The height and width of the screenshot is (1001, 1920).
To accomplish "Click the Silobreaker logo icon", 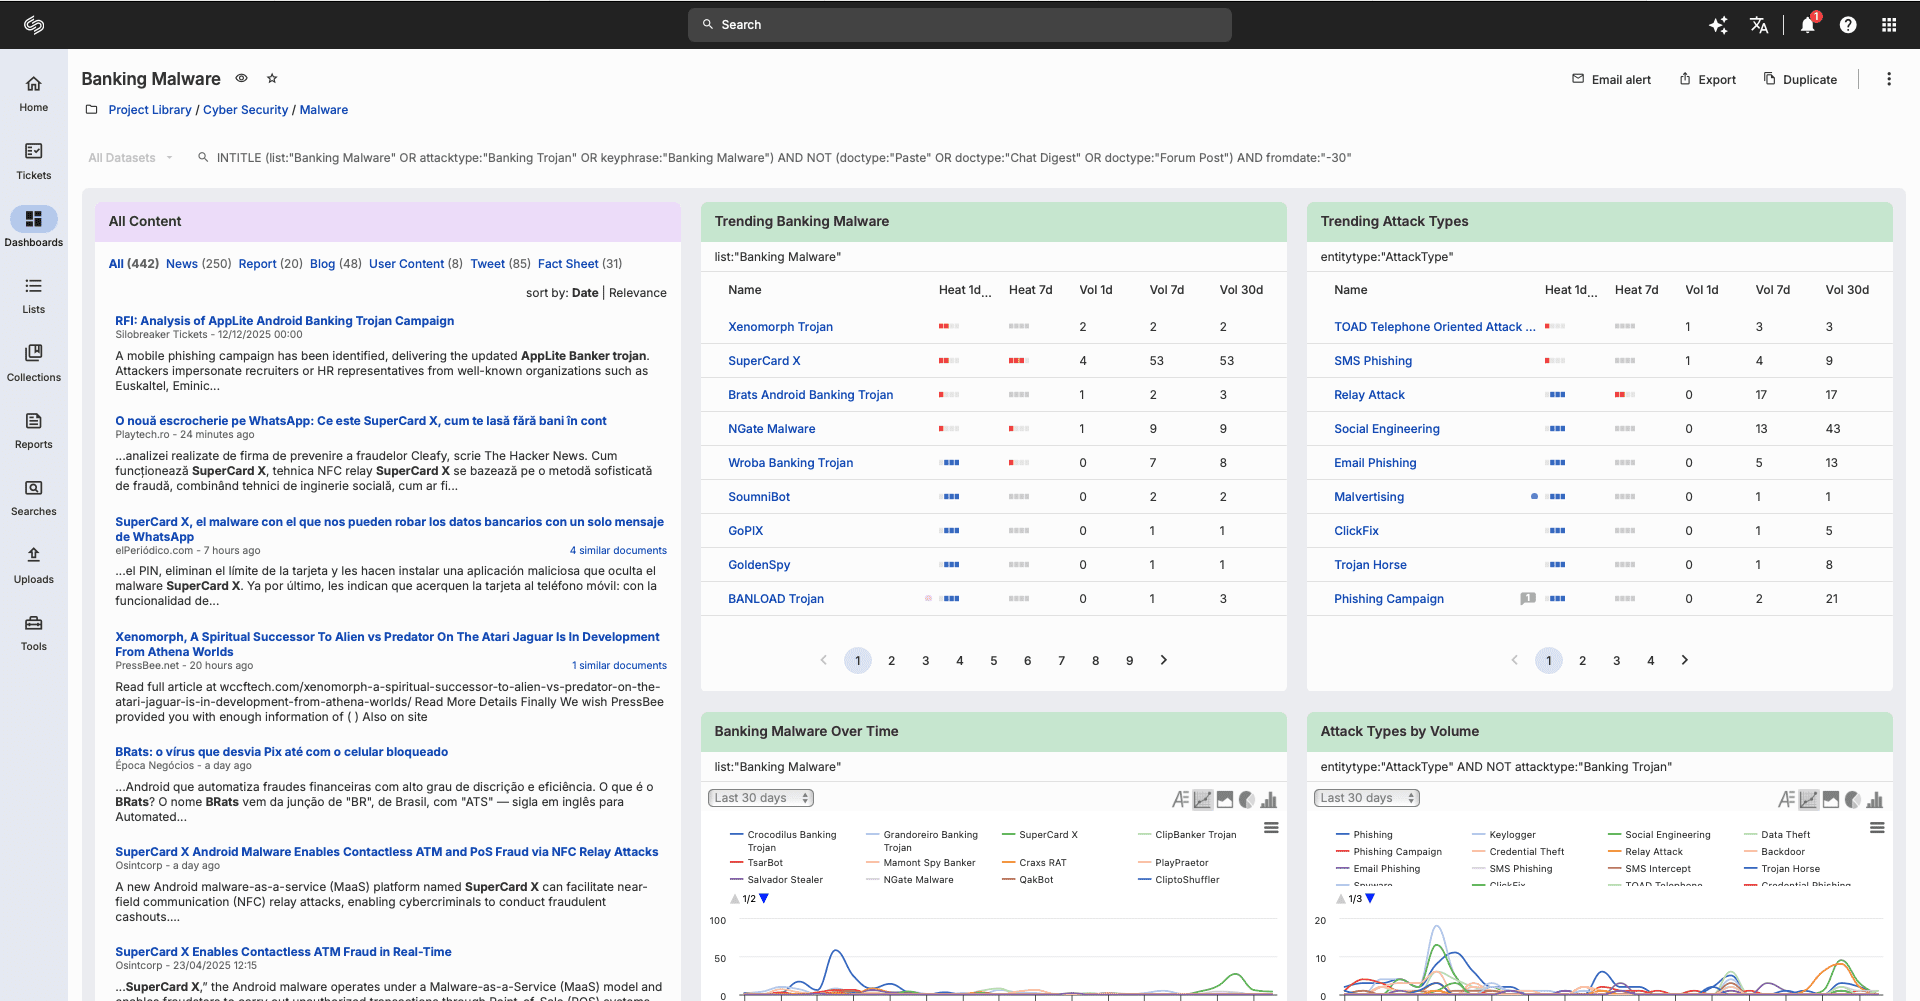I will coord(34,25).
